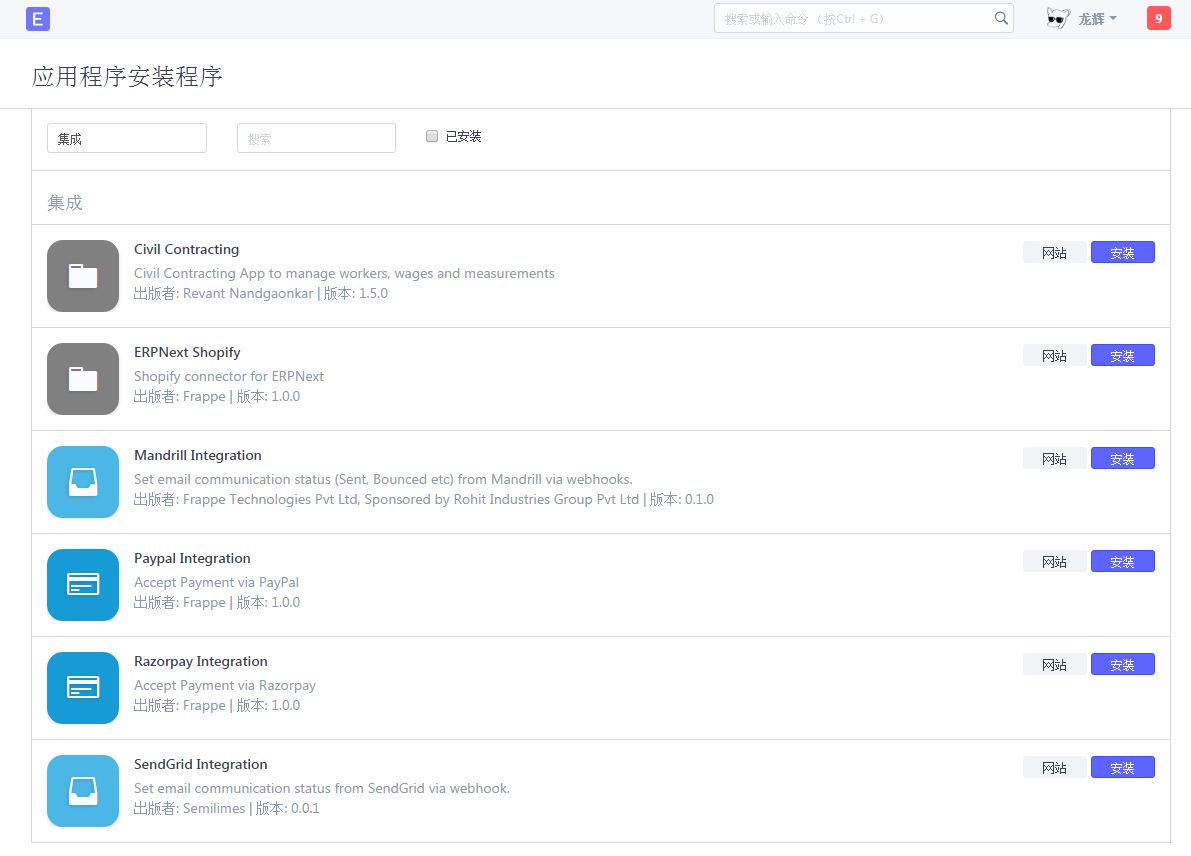Install the Civil Contracting app
The image size is (1191, 856).
[1122, 253]
